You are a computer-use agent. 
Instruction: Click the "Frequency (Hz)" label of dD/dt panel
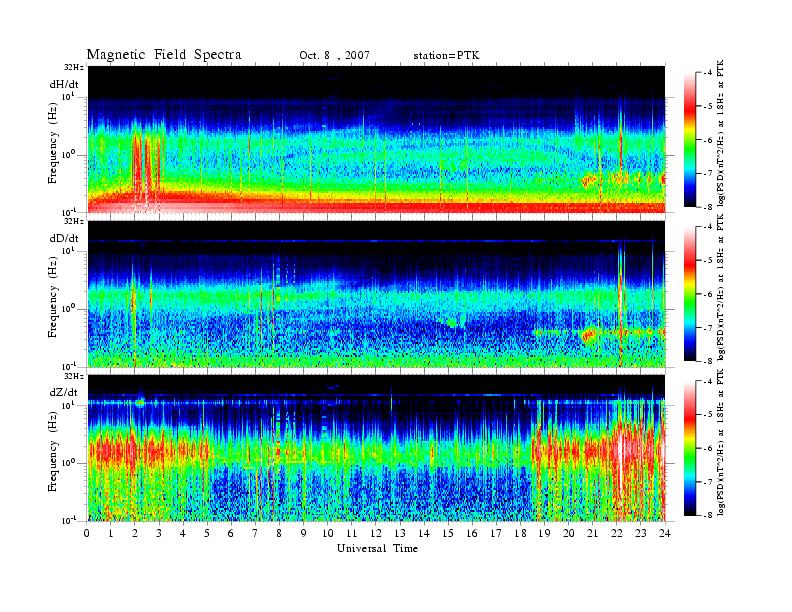point(53,298)
